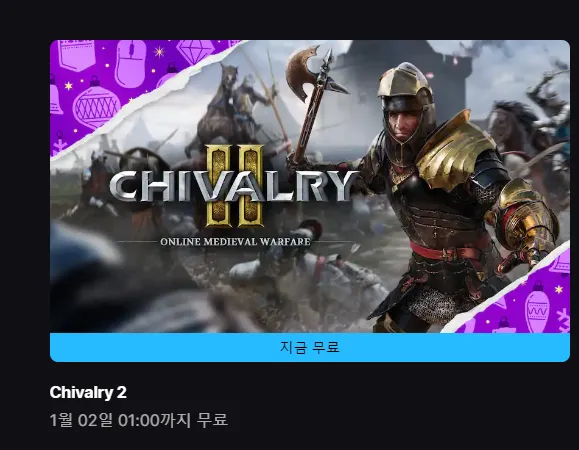
Task: Click the '지금 무료' blue banner
Action: click(x=310, y=347)
